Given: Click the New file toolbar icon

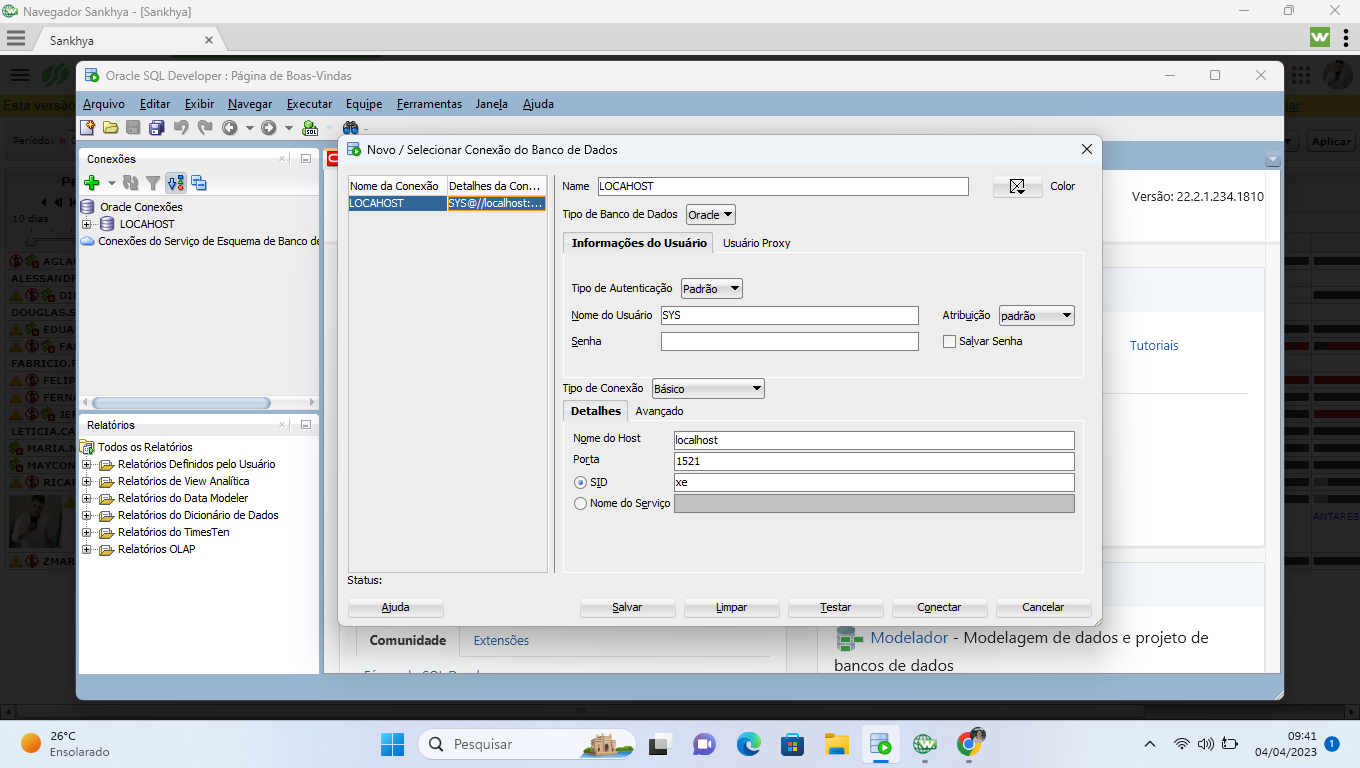Looking at the screenshot, I should click(88, 127).
